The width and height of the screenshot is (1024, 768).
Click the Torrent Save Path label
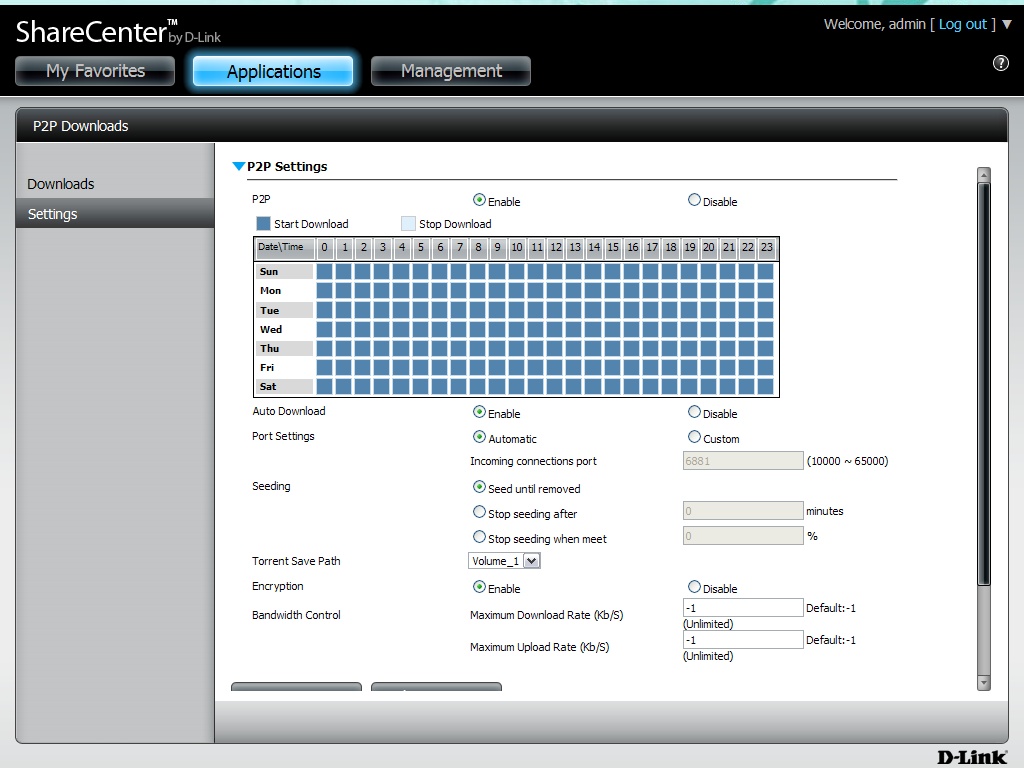(x=296, y=561)
